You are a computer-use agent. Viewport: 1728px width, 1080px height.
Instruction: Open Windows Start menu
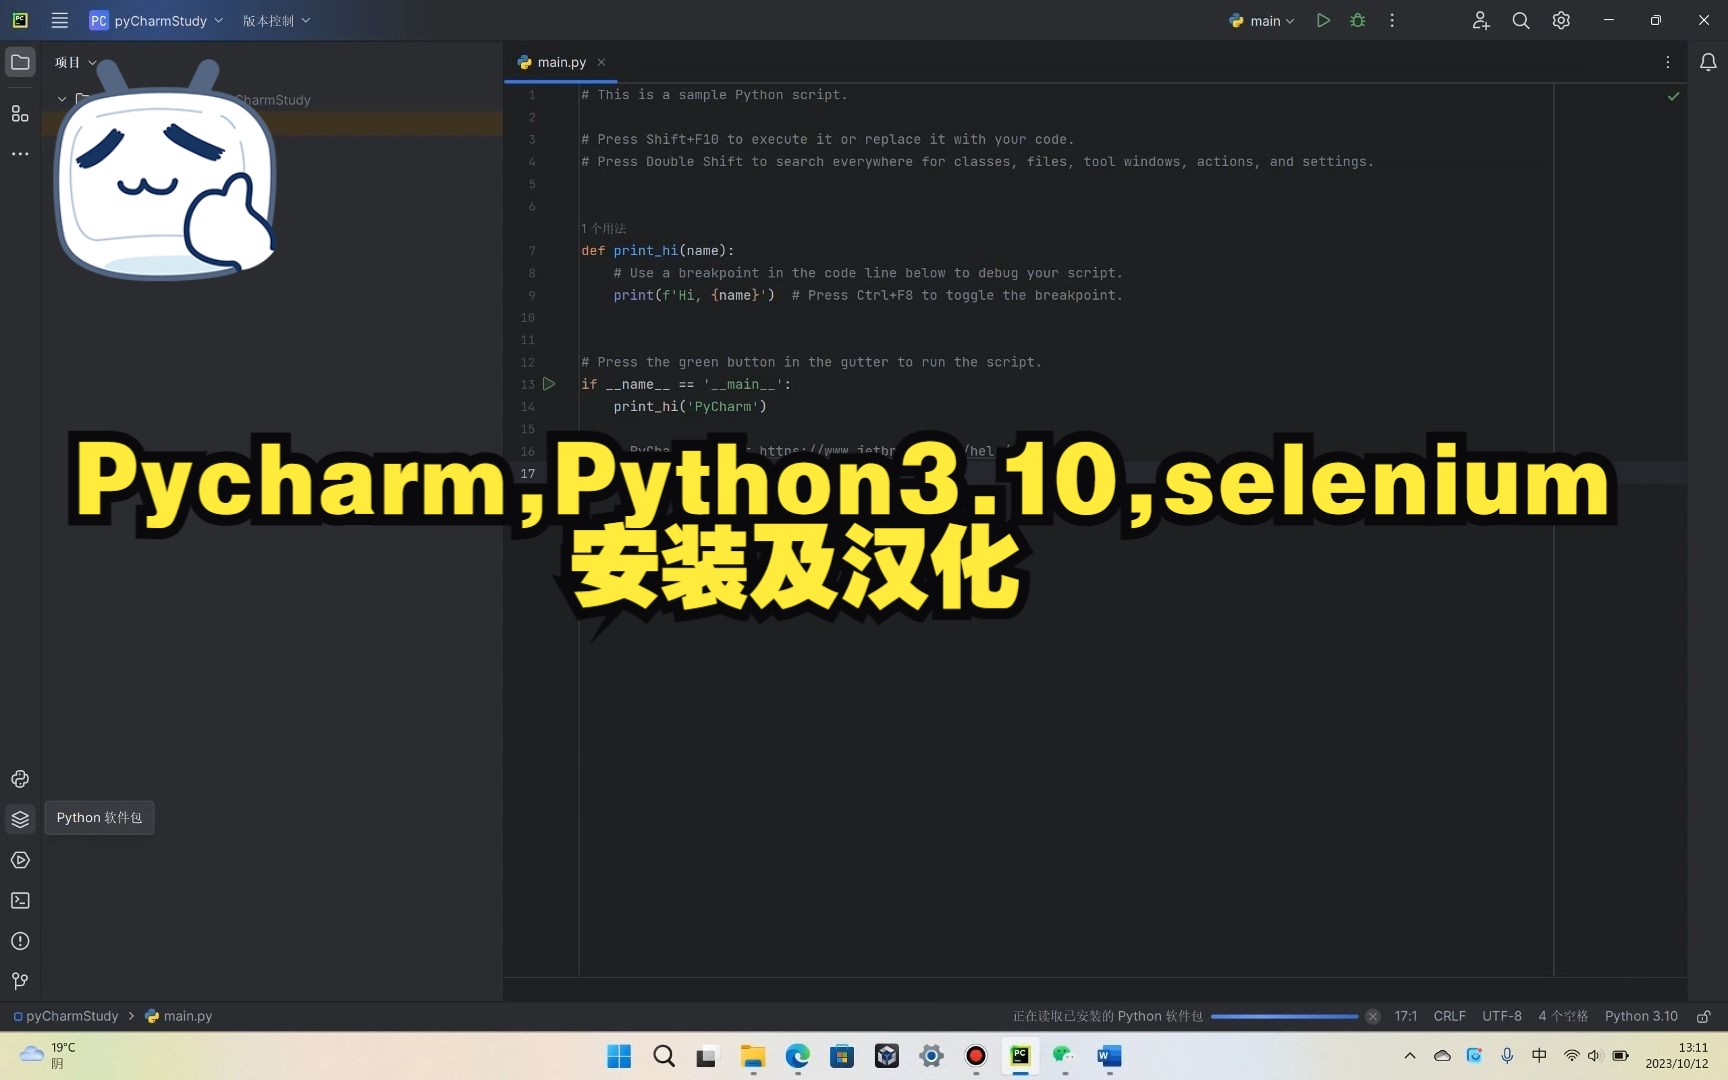[x=619, y=1056]
